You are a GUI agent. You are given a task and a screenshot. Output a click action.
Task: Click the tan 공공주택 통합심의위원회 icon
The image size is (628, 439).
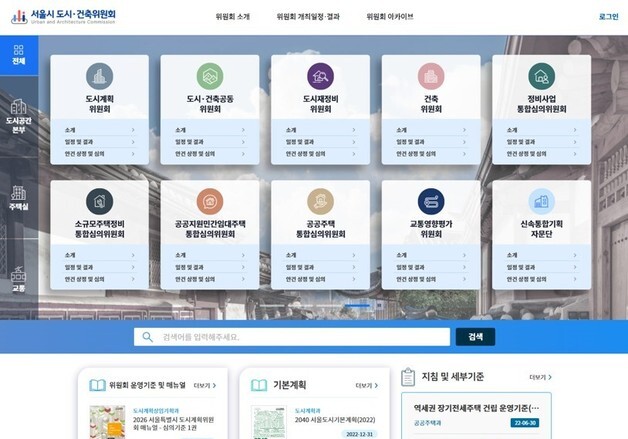click(320, 201)
